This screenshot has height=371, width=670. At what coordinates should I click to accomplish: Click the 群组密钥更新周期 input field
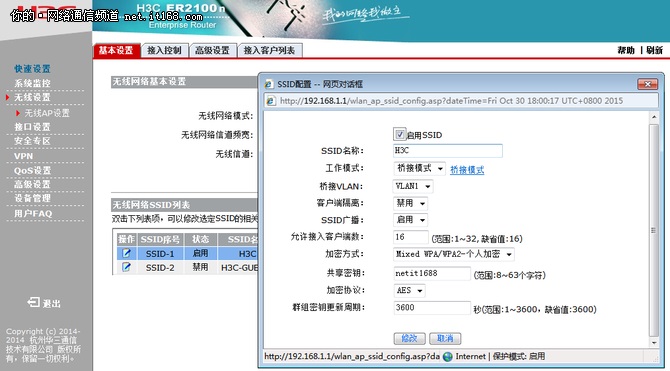[432, 308]
